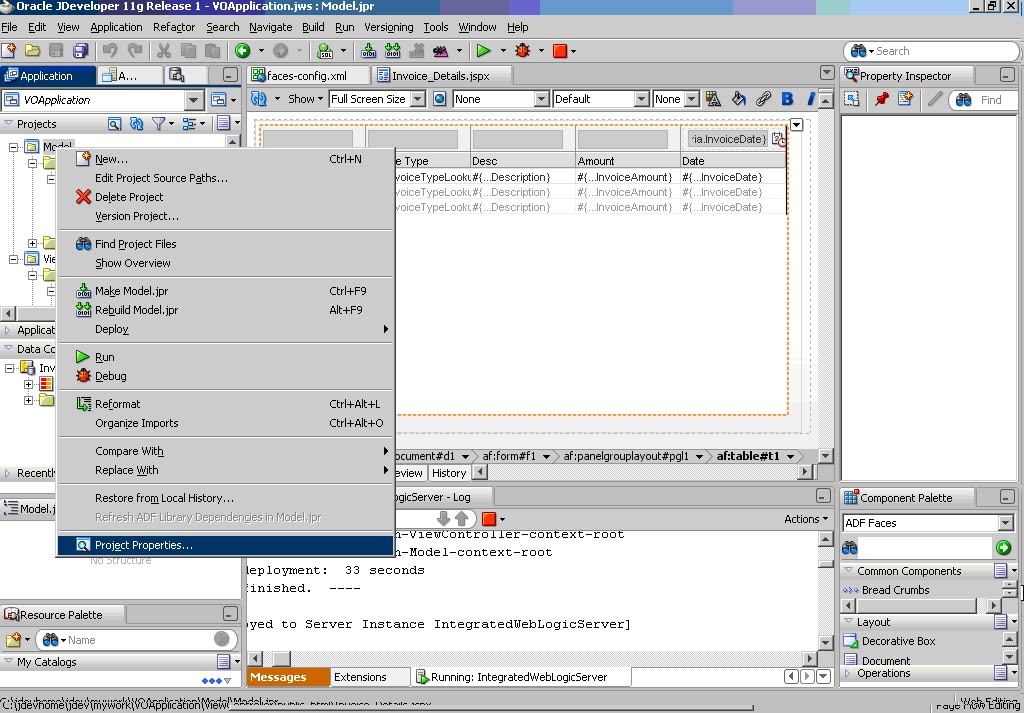Expand the Recently Opened Files section
Viewport: 1024px width, 713px height.
tap(8, 473)
